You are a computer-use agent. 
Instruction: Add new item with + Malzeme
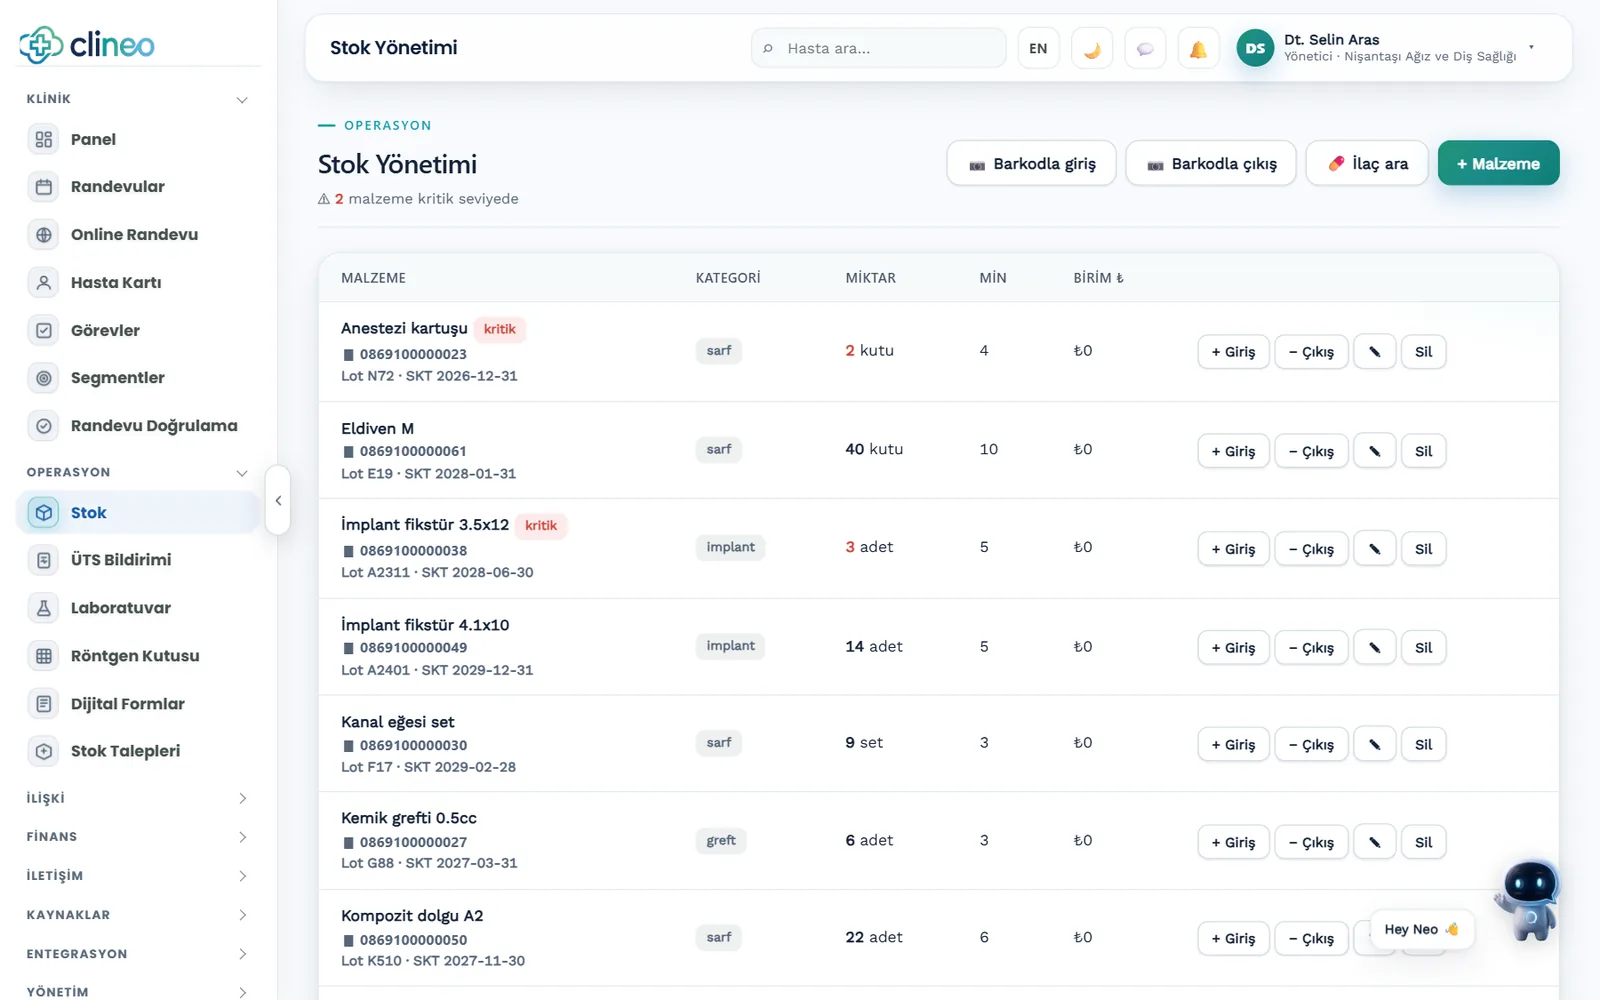pyautogui.click(x=1498, y=164)
